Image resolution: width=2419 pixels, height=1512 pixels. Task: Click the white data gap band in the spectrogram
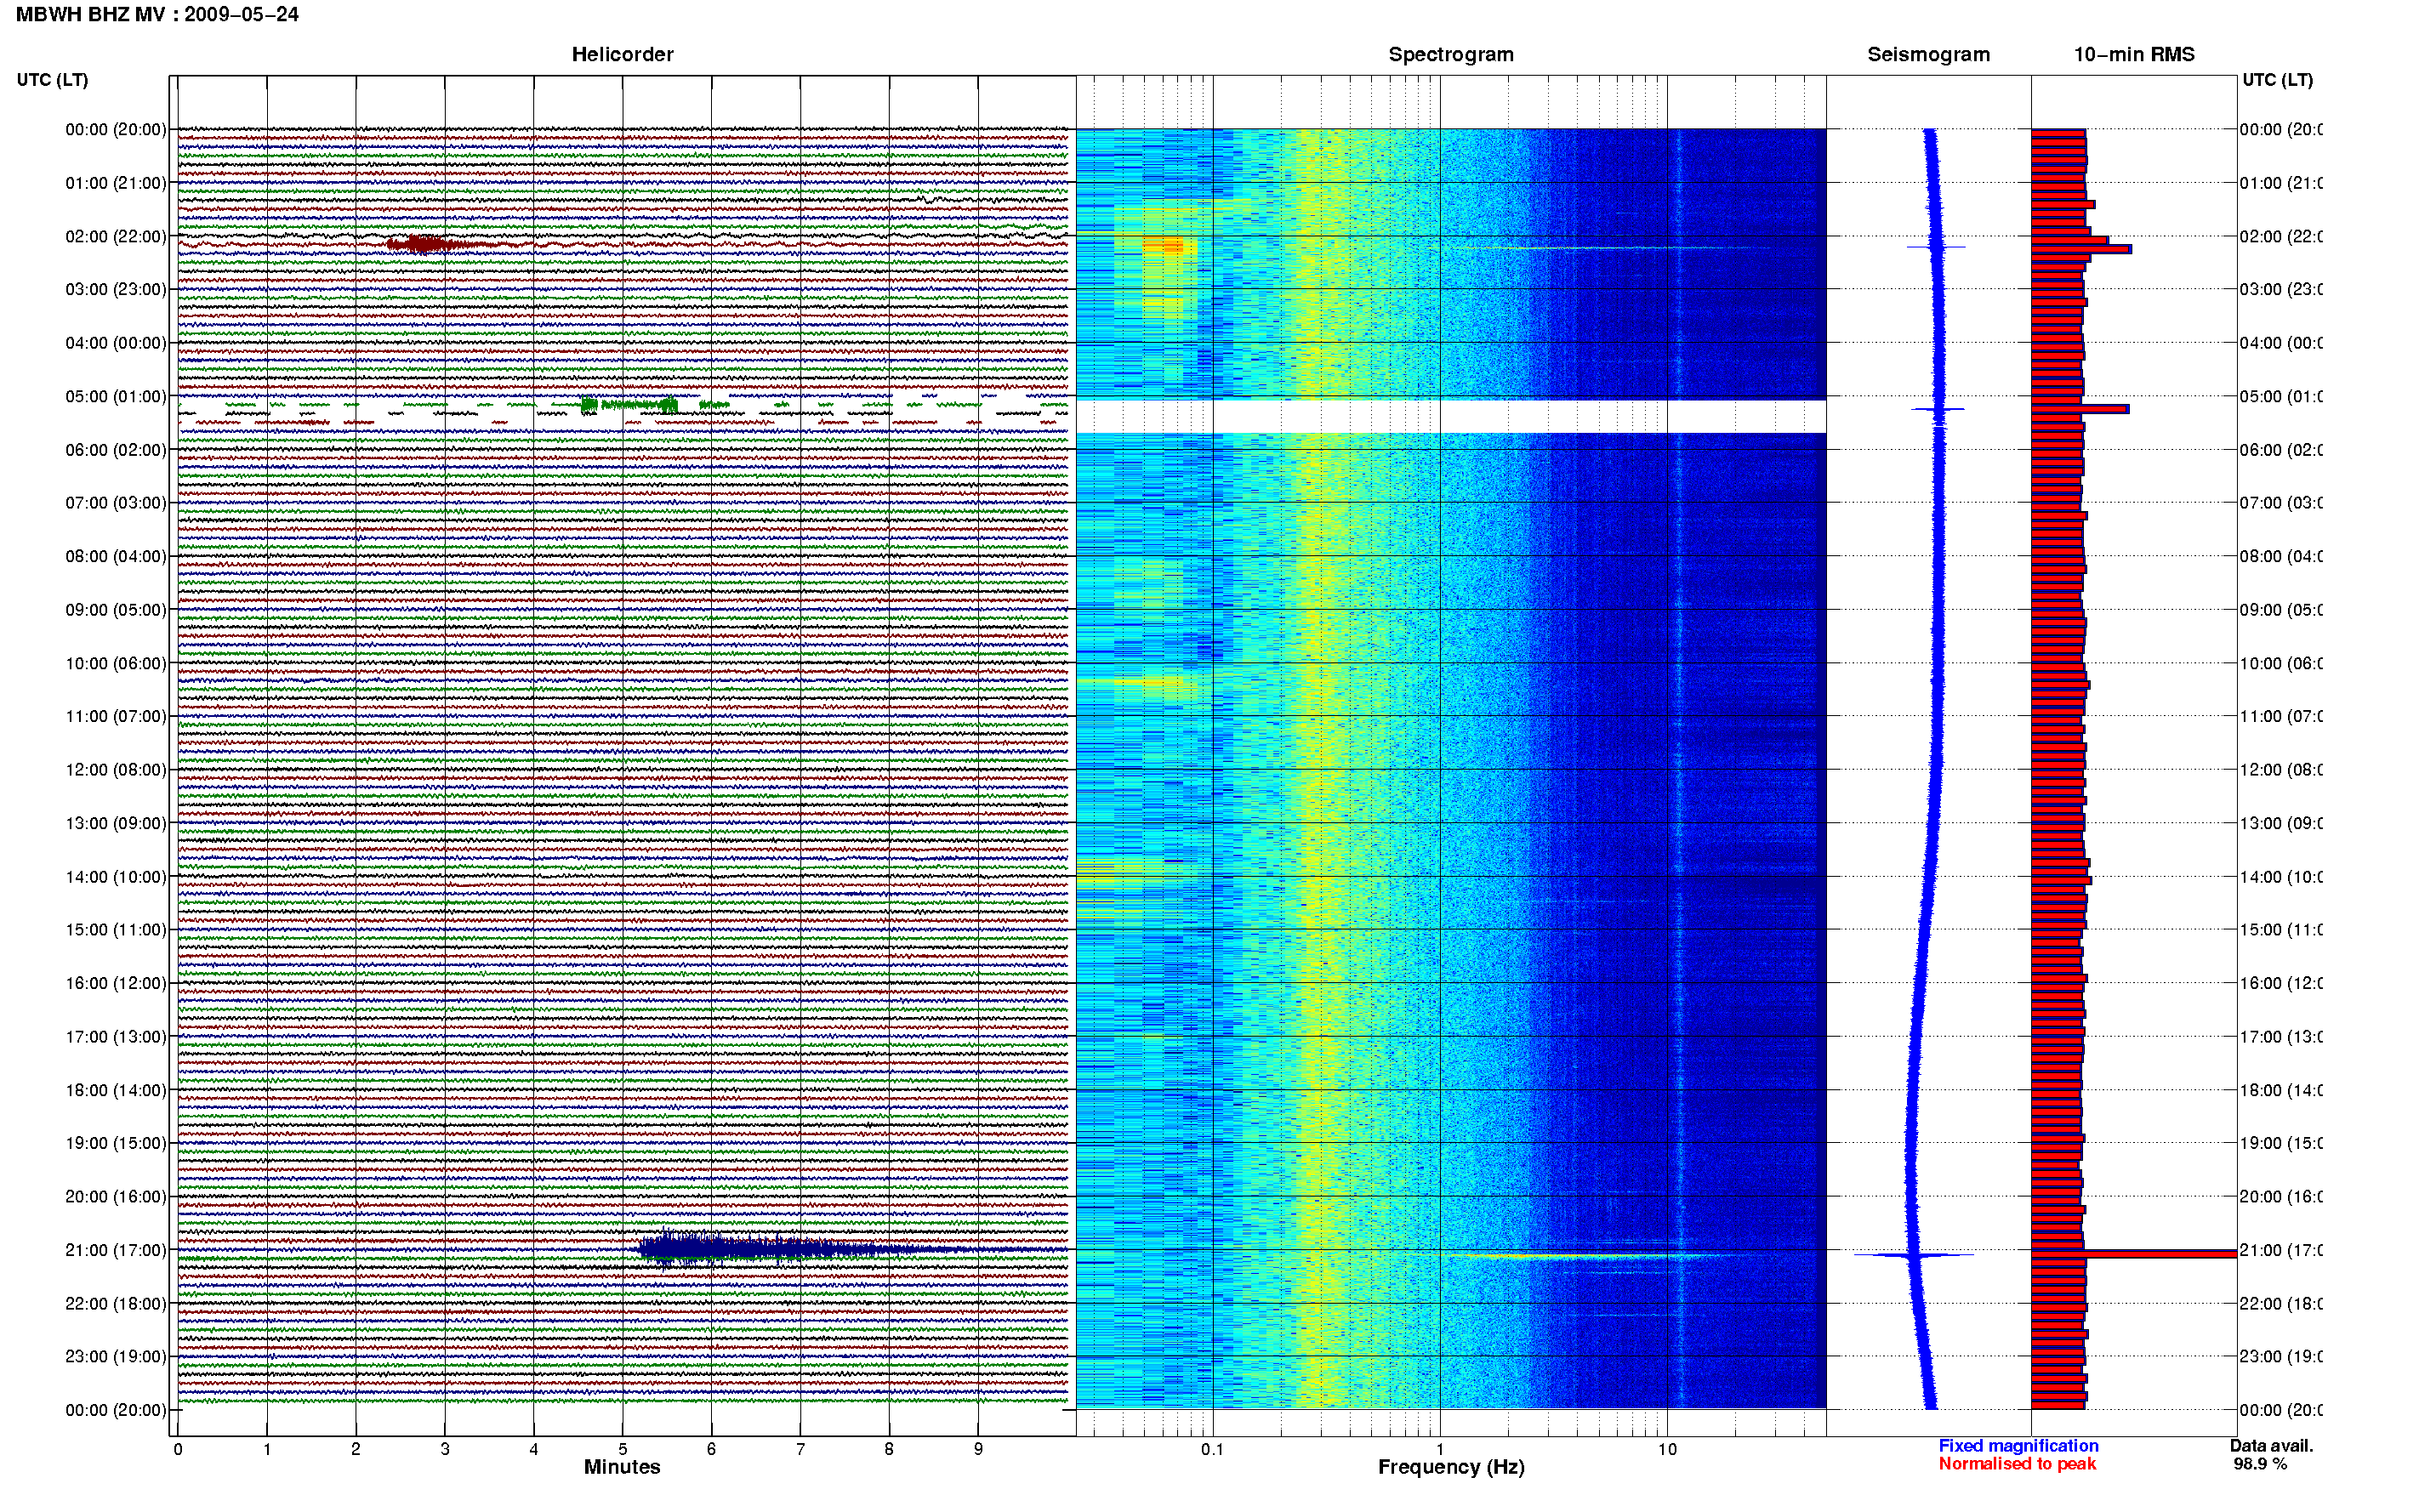click(x=1451, y=416)
